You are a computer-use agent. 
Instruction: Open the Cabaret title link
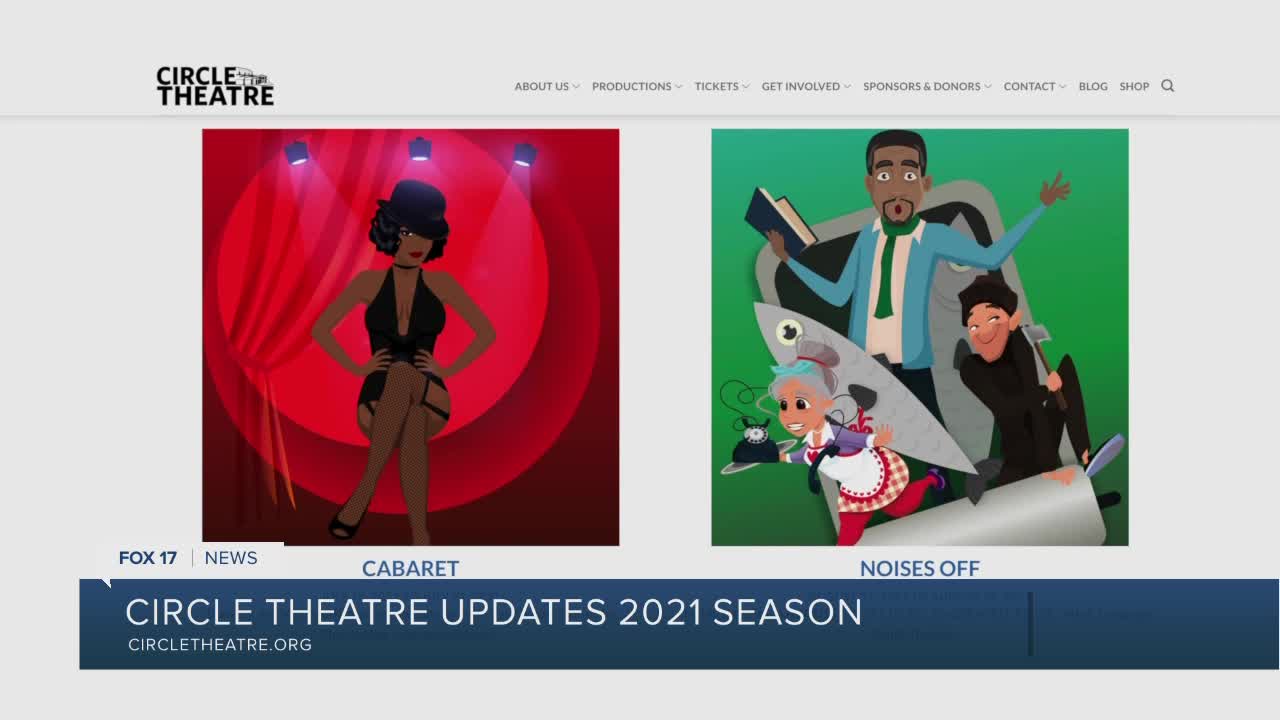tap(411, 568)
